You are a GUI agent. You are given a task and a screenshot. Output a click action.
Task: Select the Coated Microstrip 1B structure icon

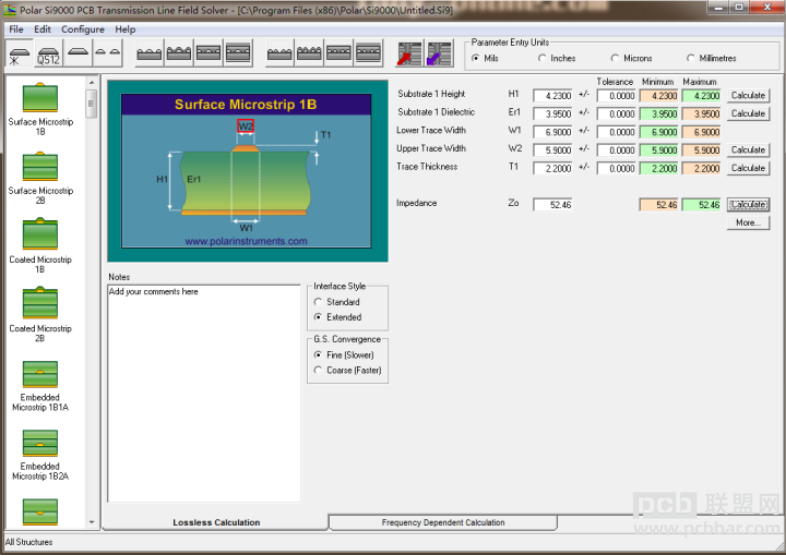coord(40,234)
